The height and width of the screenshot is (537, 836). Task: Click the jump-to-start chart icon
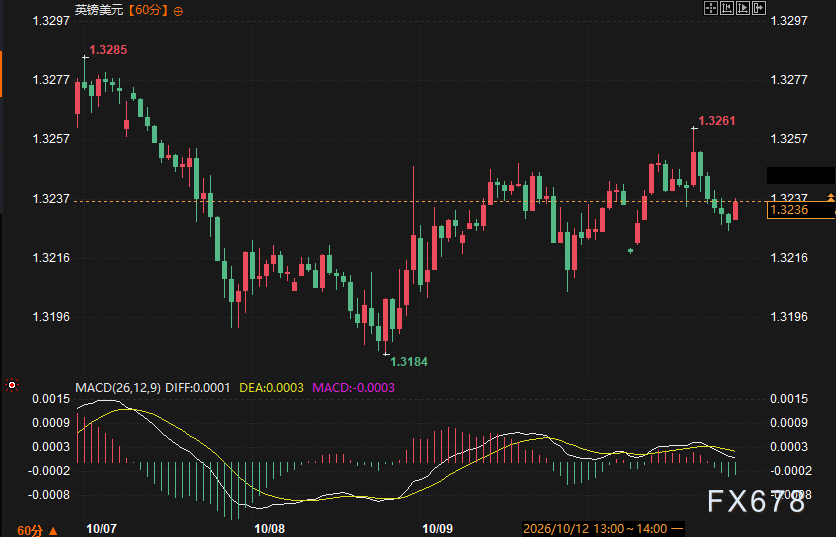(x=727, y=8)
